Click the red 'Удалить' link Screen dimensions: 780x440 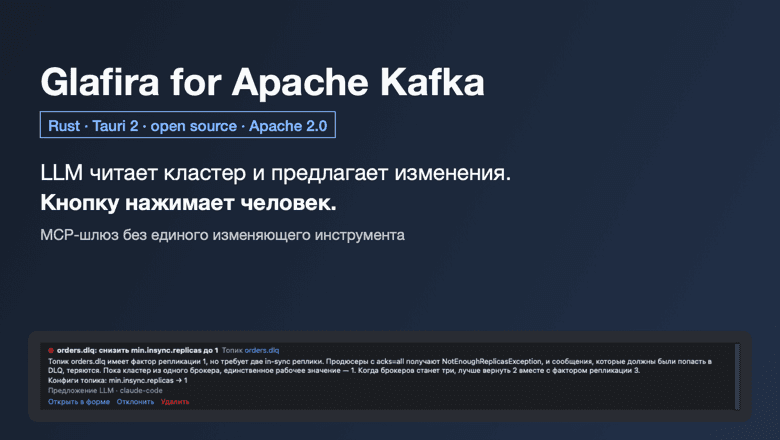[175, 402]
